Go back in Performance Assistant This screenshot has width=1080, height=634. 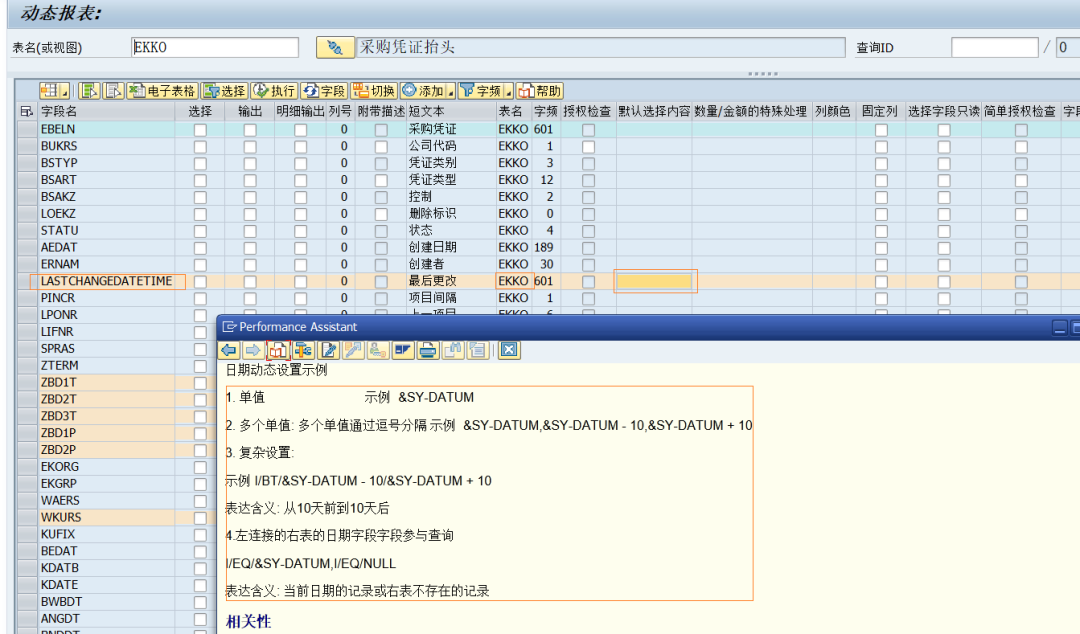tap(229, 350)
